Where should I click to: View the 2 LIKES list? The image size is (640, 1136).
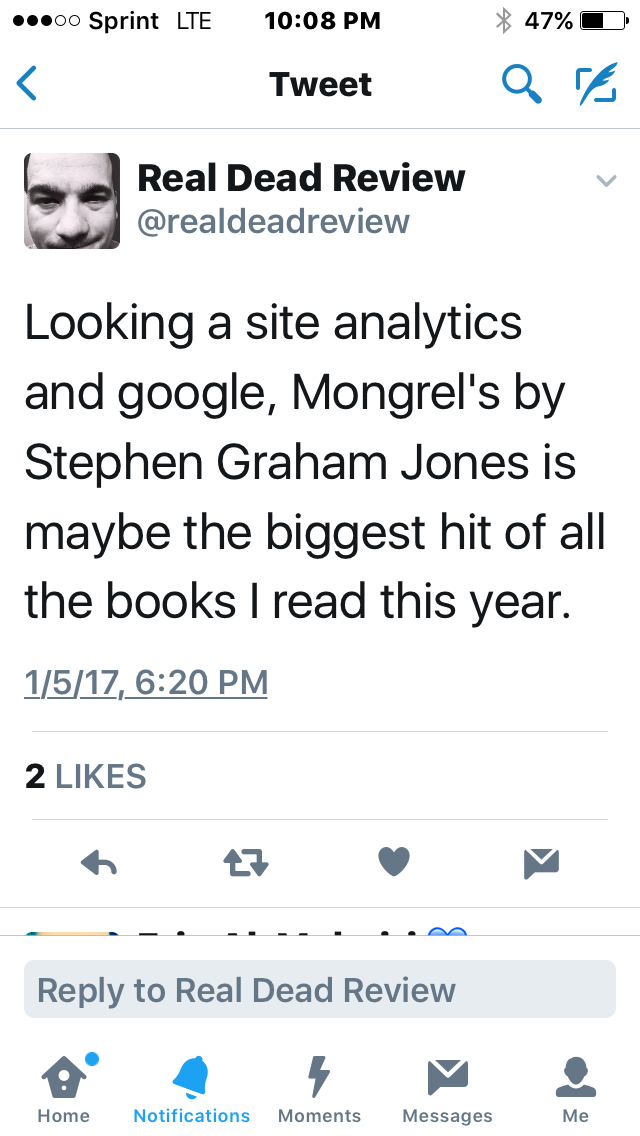point(86,777)
